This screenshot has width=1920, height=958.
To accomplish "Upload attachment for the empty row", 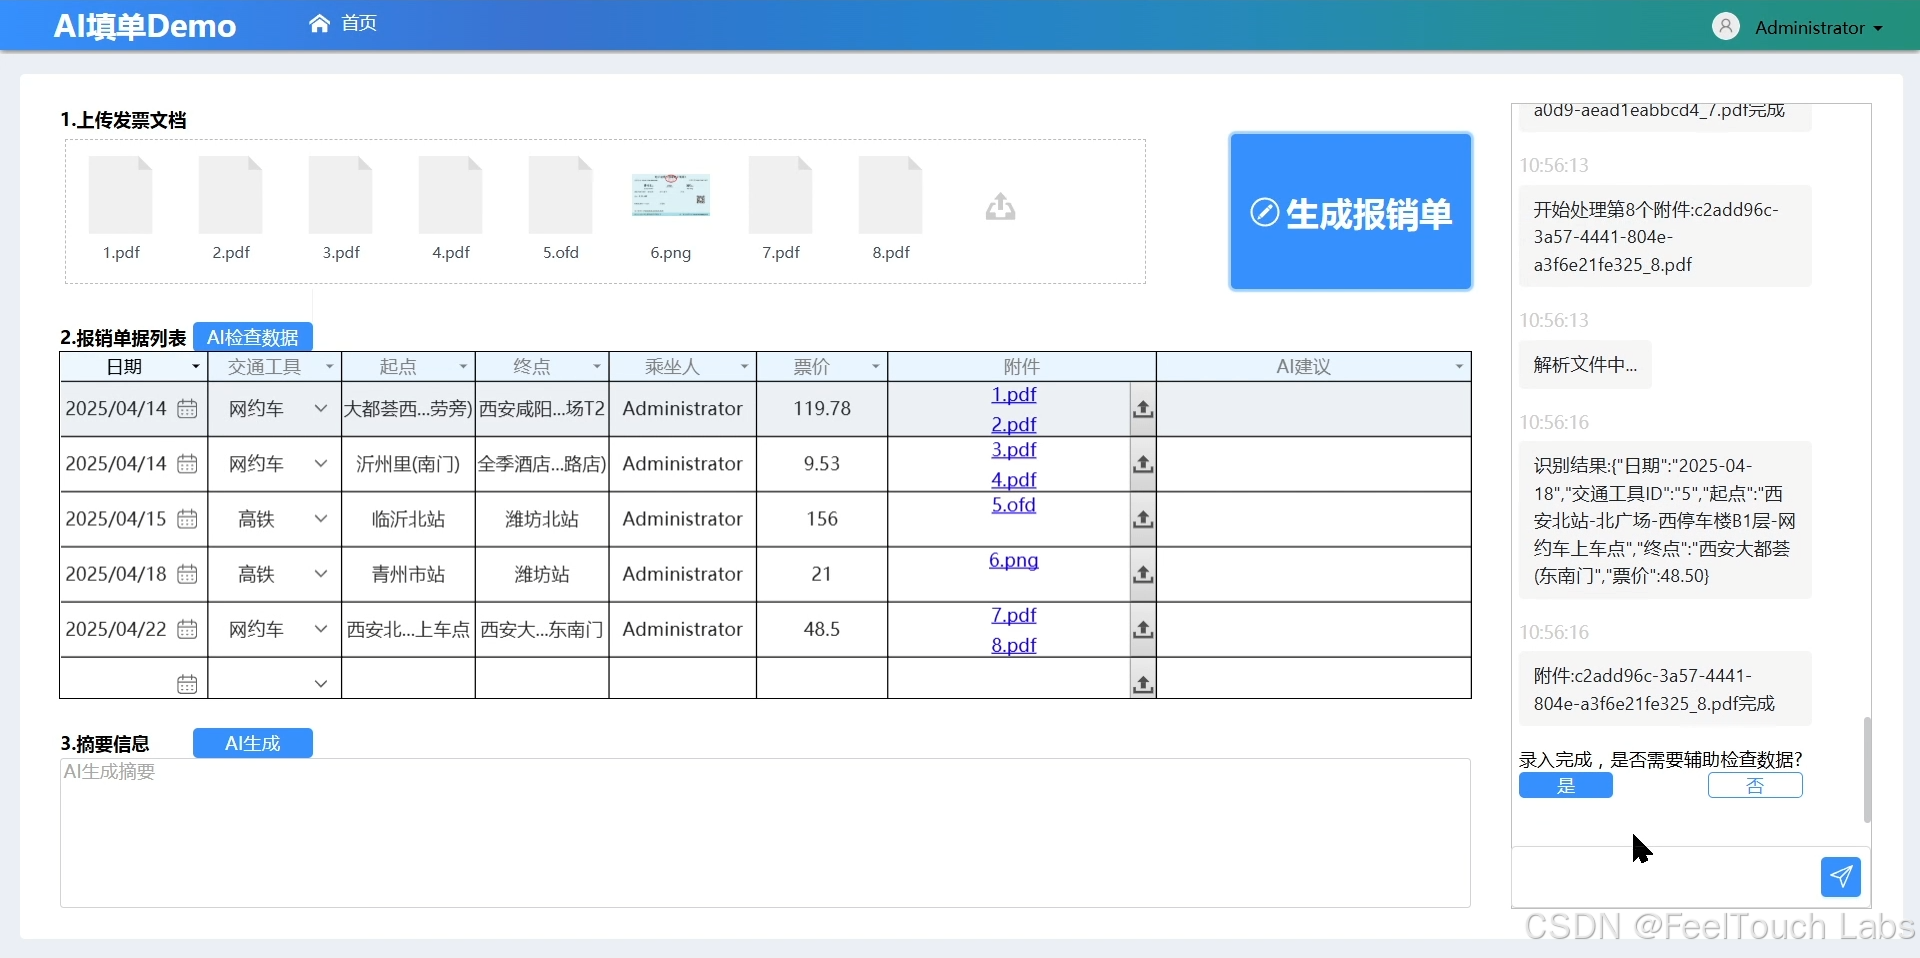I will [x=1143, y=684].
